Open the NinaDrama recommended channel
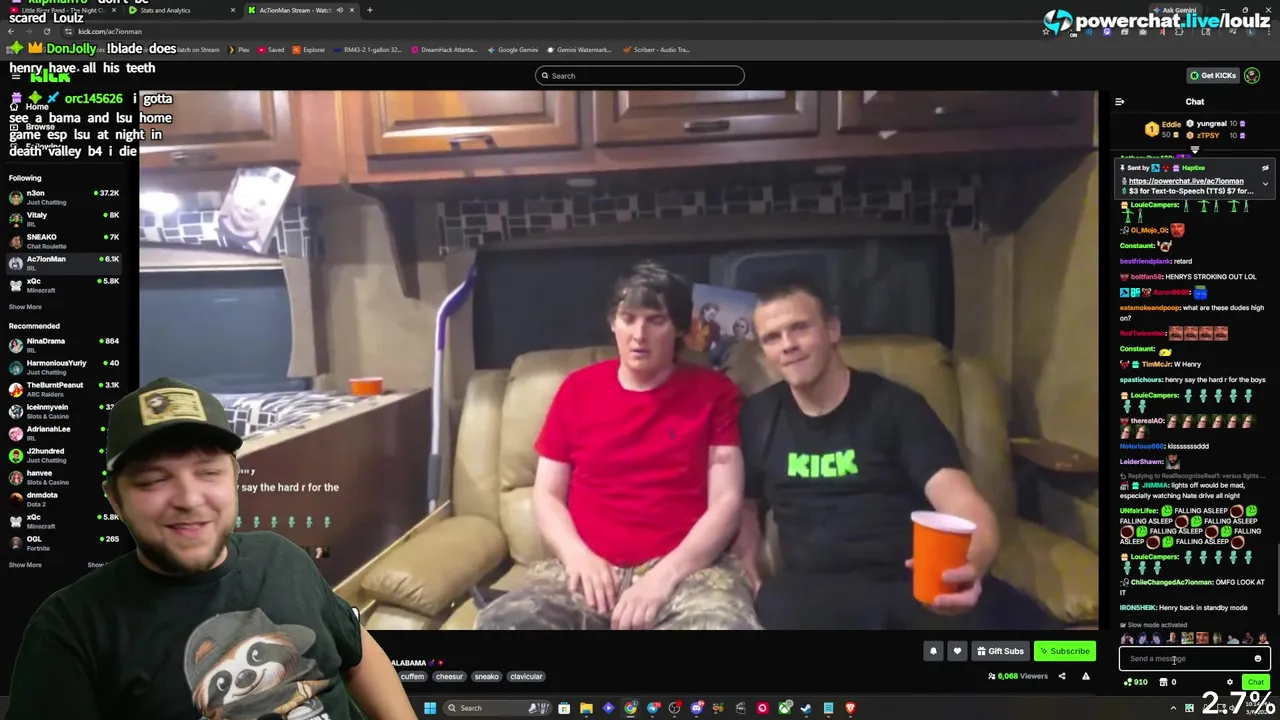This screenshot has height=720, width=1280. 64,345
